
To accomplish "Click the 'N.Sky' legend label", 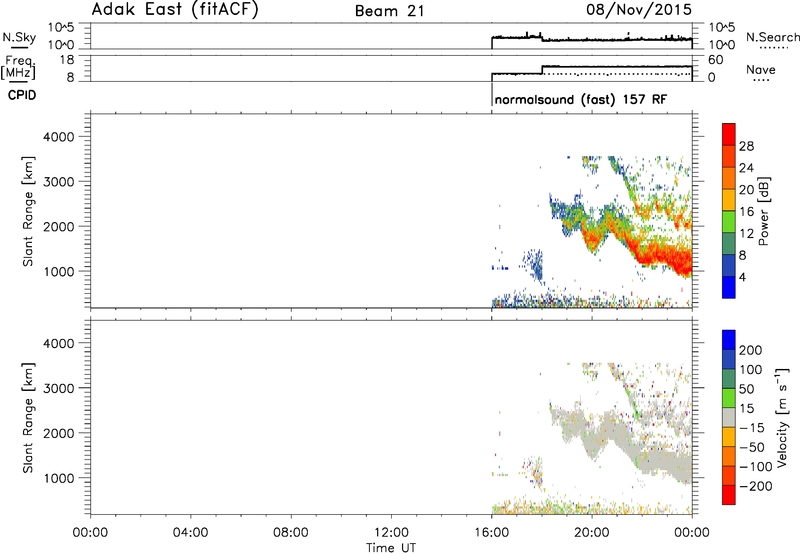I will (x=19, y=37).
